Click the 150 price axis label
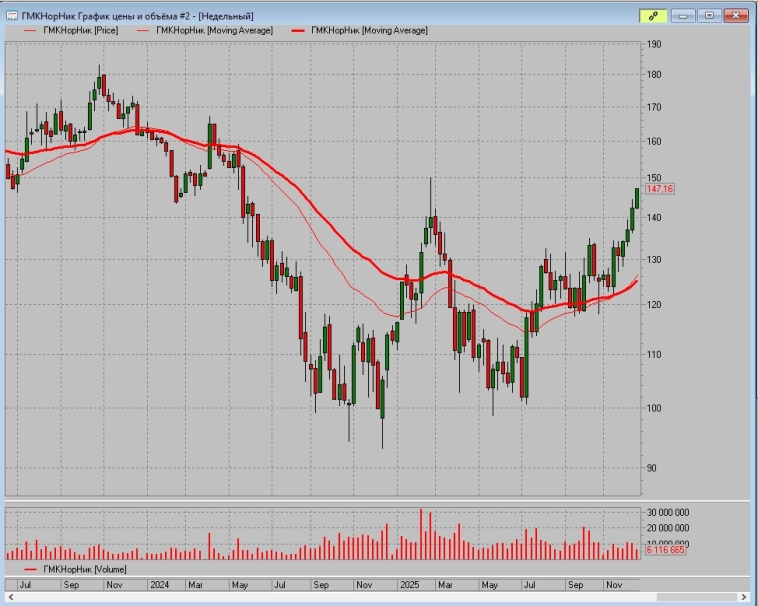Screen dimensions: 758x606 tap(654, 178)
